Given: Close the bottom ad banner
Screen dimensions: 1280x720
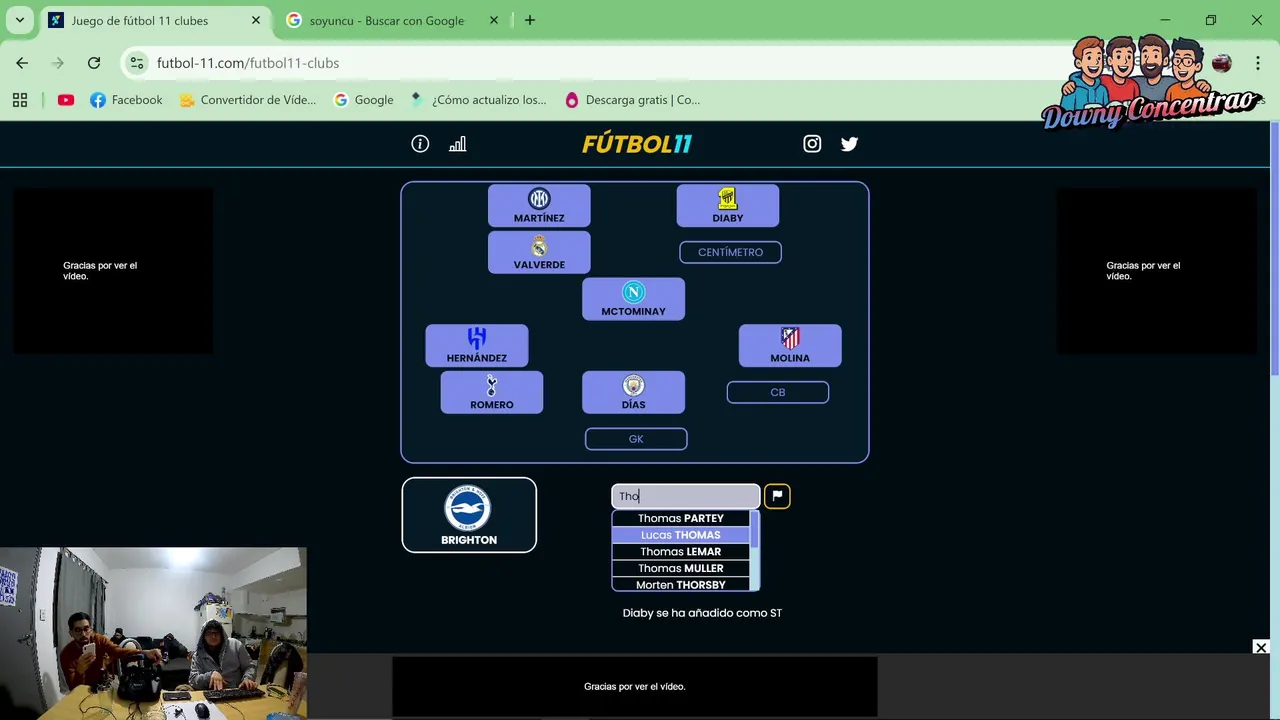Looking at the screenshot, I should tap(1261, 648).
